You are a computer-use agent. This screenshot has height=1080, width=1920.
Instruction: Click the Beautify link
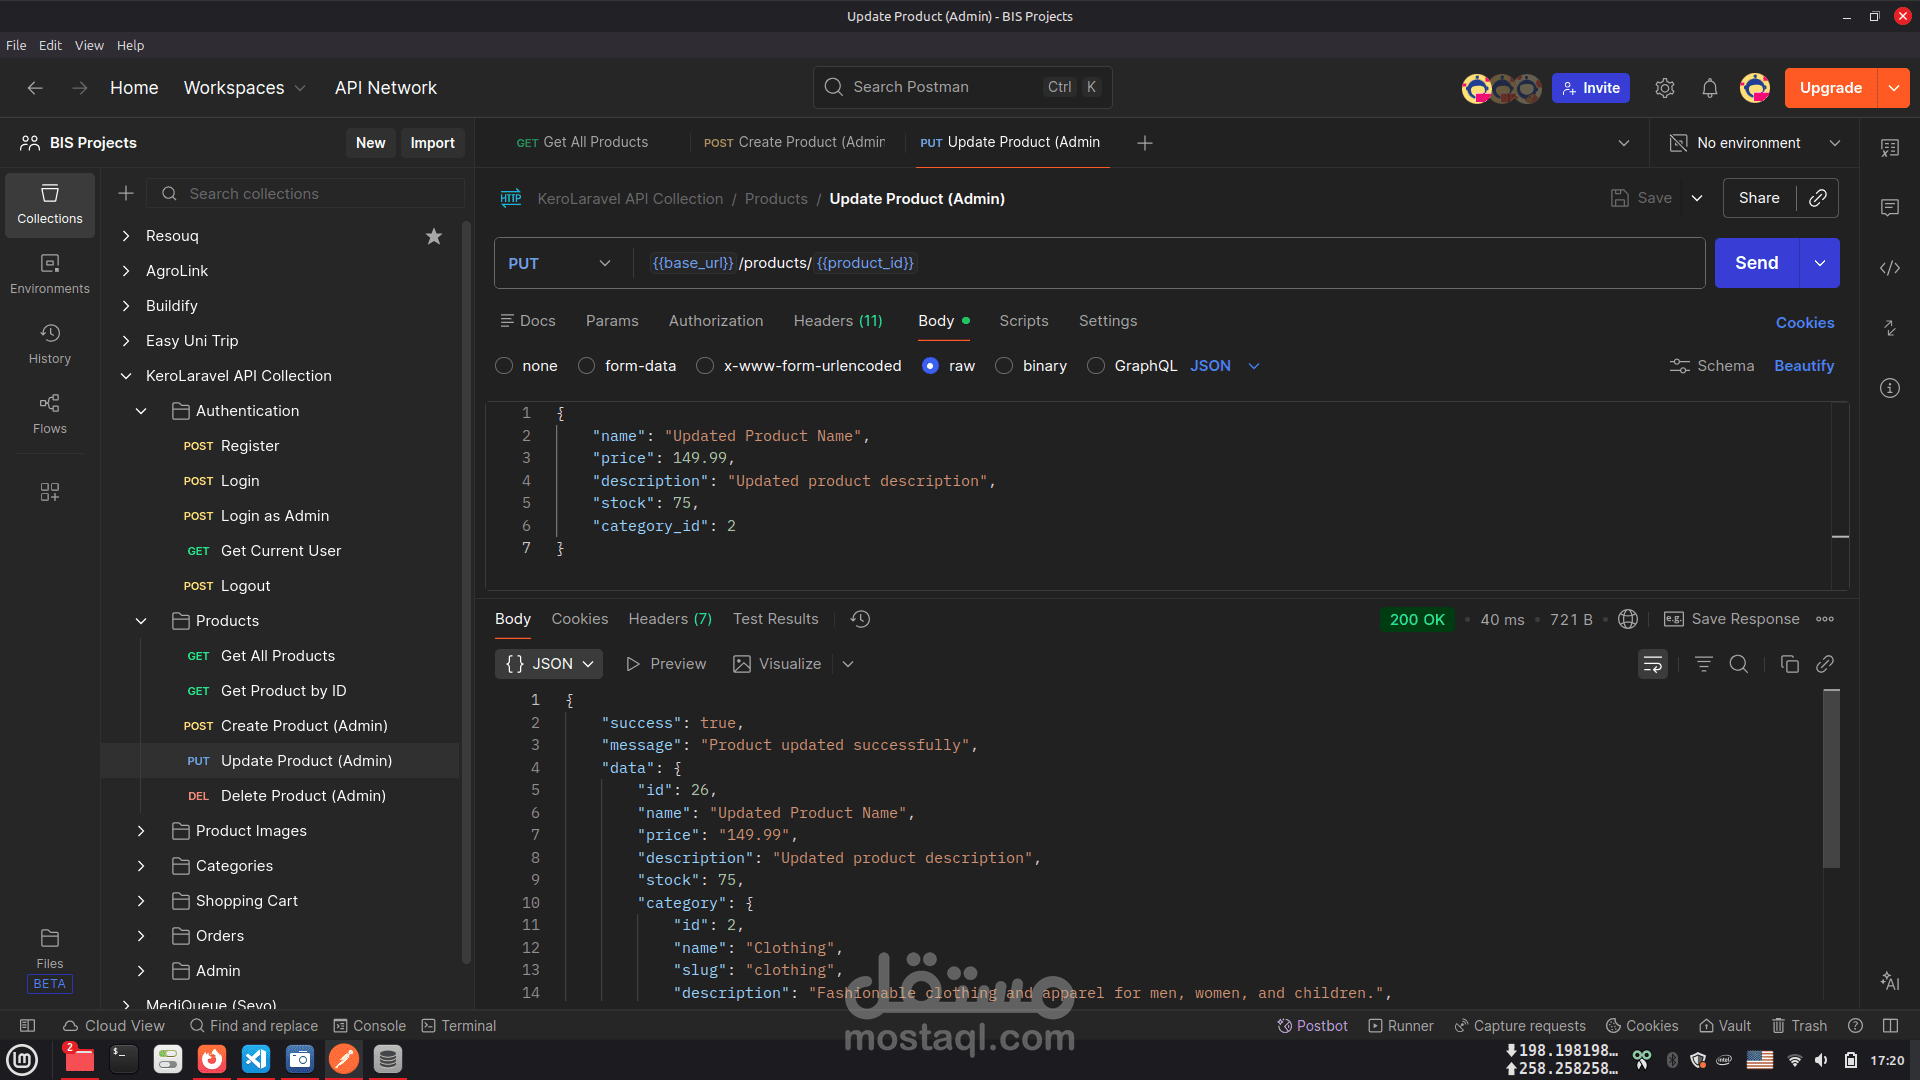coord(1803,366)
